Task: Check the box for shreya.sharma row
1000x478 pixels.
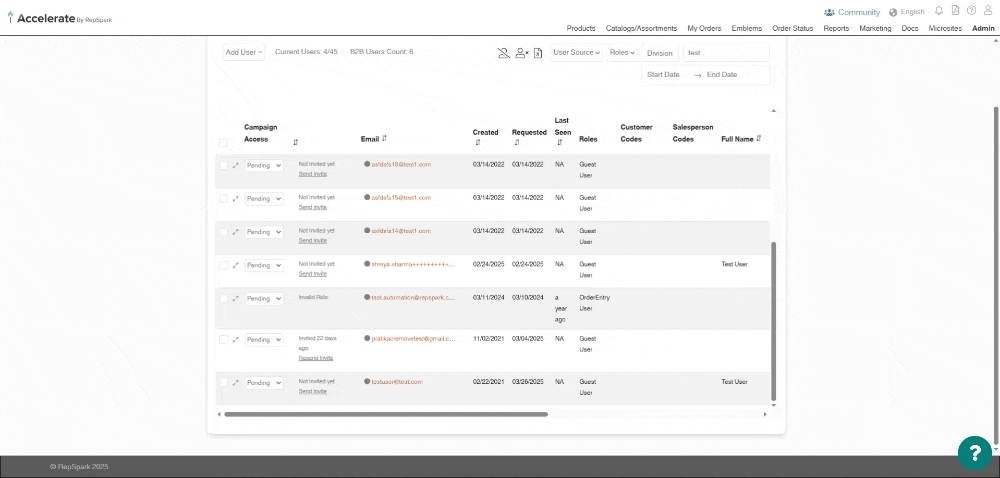Action: [223, 265]
